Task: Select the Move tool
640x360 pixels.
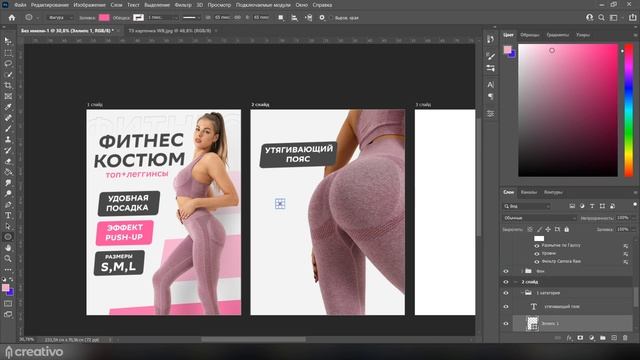Action: click(8, 41)
